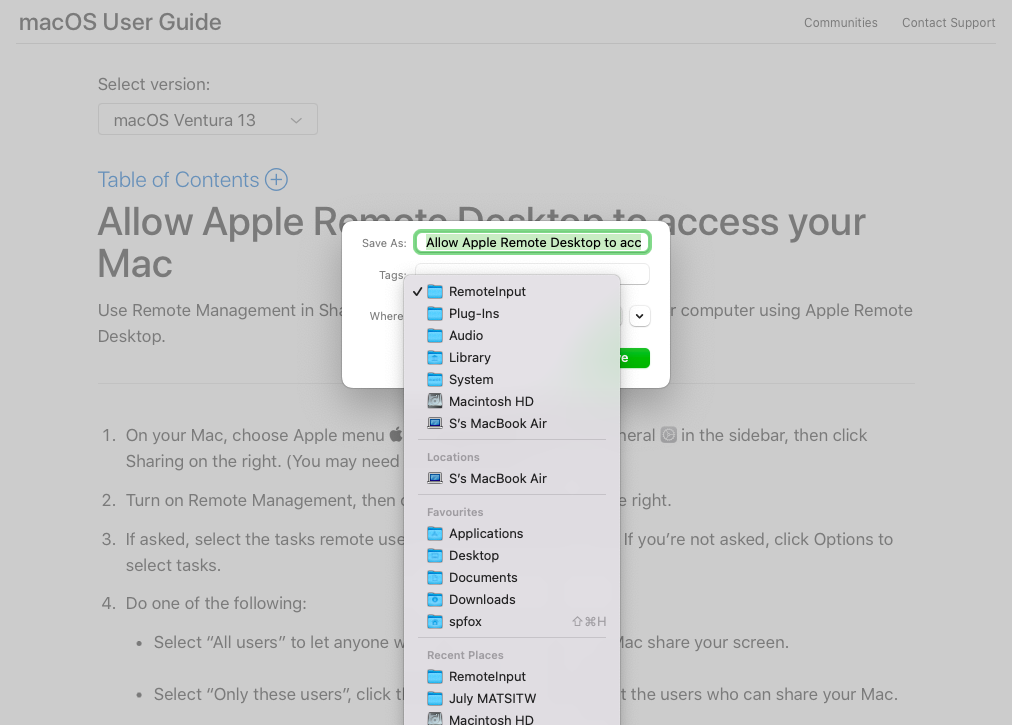The image size is (1012, 725).
Task: Choose Applications in Favourites
Action: [x=512, y=534]
